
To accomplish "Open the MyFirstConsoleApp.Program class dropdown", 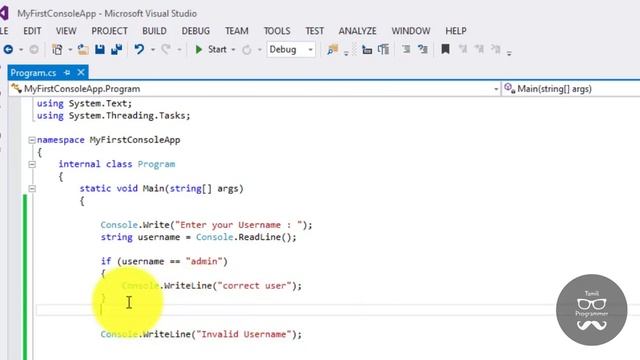I will (x=254, y=89).
